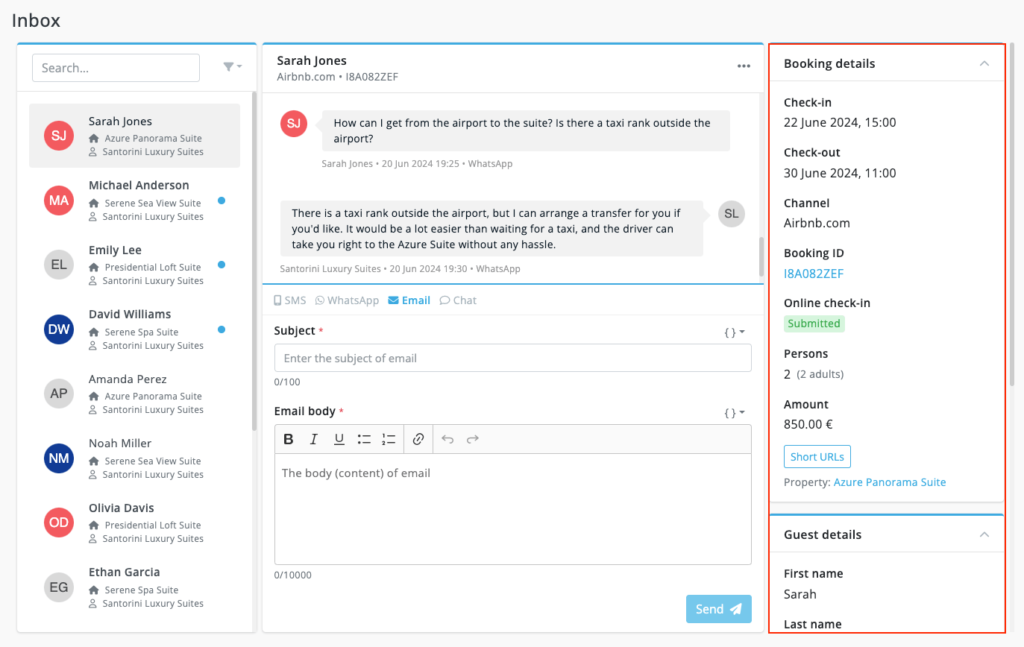Screen dimensions: 1024x647
Task: Click inside the email body text area
Action: pyautogui.click(x=513, y=509)
